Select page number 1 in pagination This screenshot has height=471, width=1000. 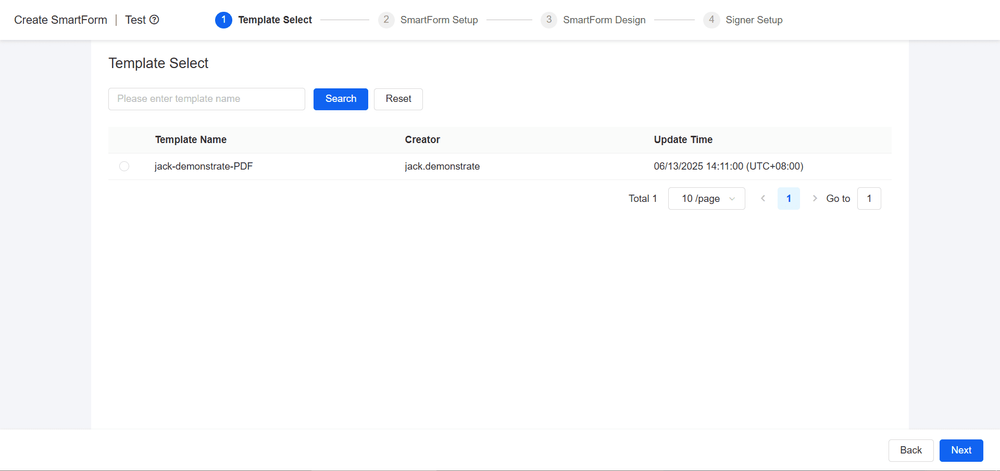pos(789,199)
